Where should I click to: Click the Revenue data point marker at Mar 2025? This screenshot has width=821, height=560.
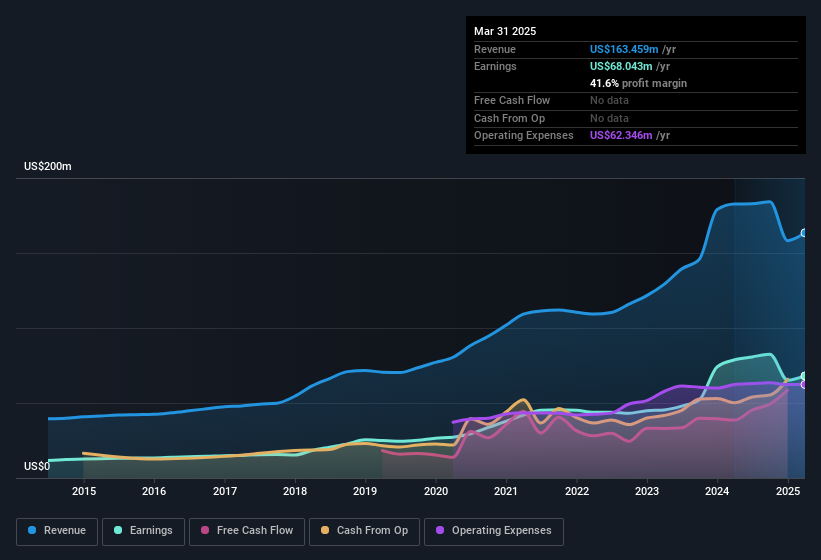(x=804, y=233)
